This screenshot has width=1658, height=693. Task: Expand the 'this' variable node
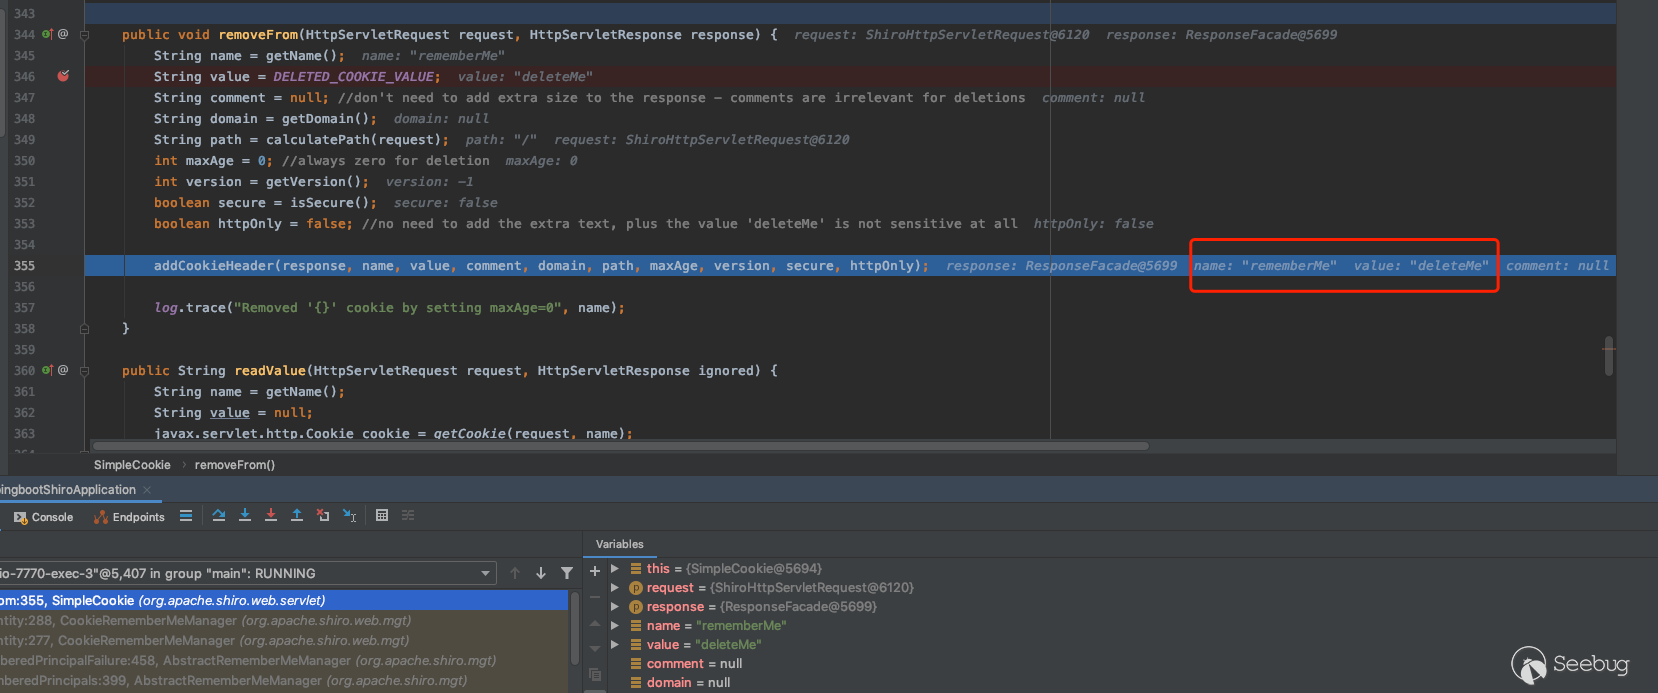point(615,569)
